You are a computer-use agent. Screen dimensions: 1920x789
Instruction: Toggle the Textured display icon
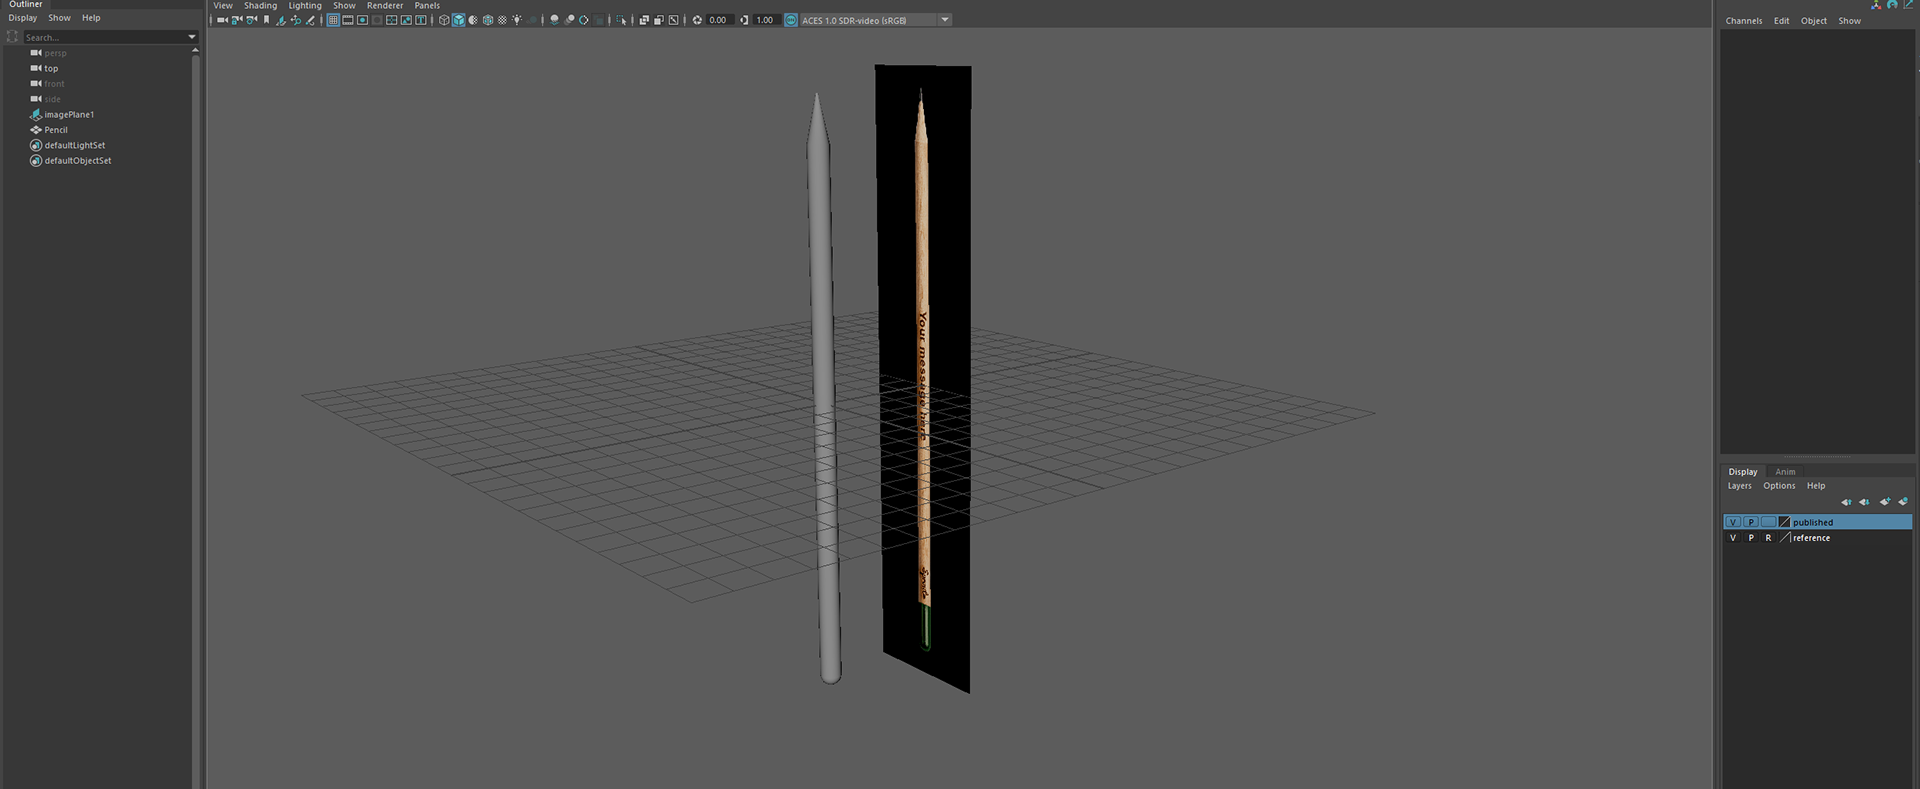click(x=502, y=20)
